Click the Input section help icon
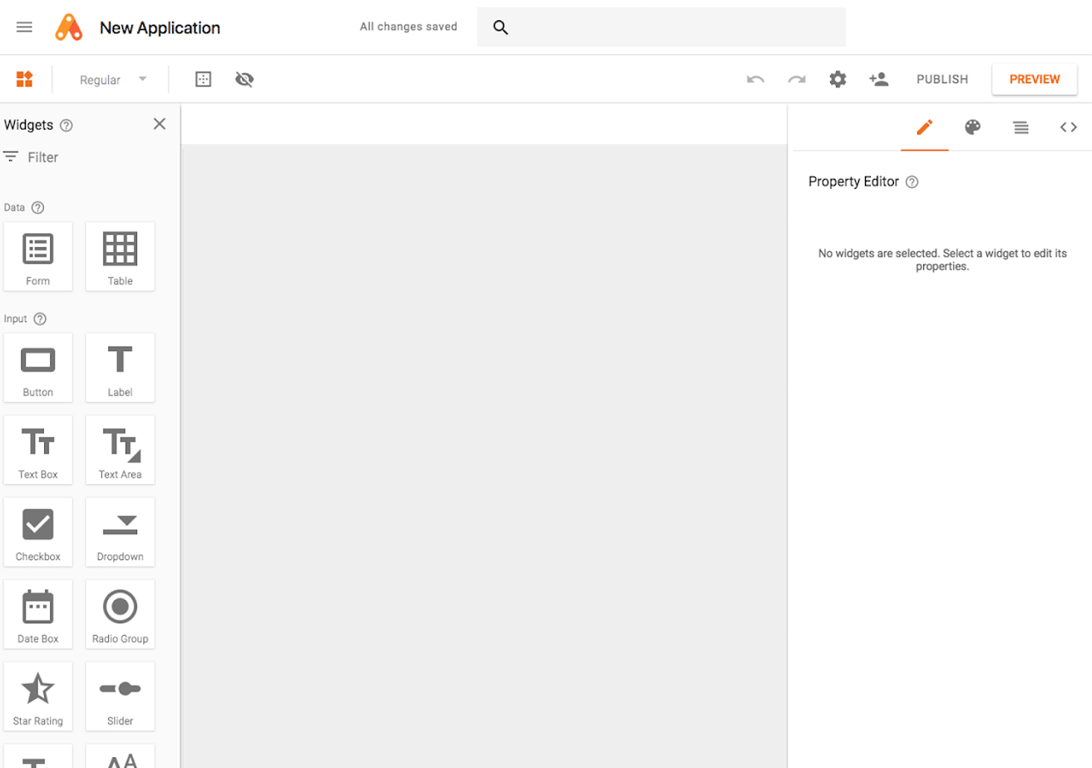This screenshot has width=1092, height=768. pyautogui.click(x=40, y=319)
